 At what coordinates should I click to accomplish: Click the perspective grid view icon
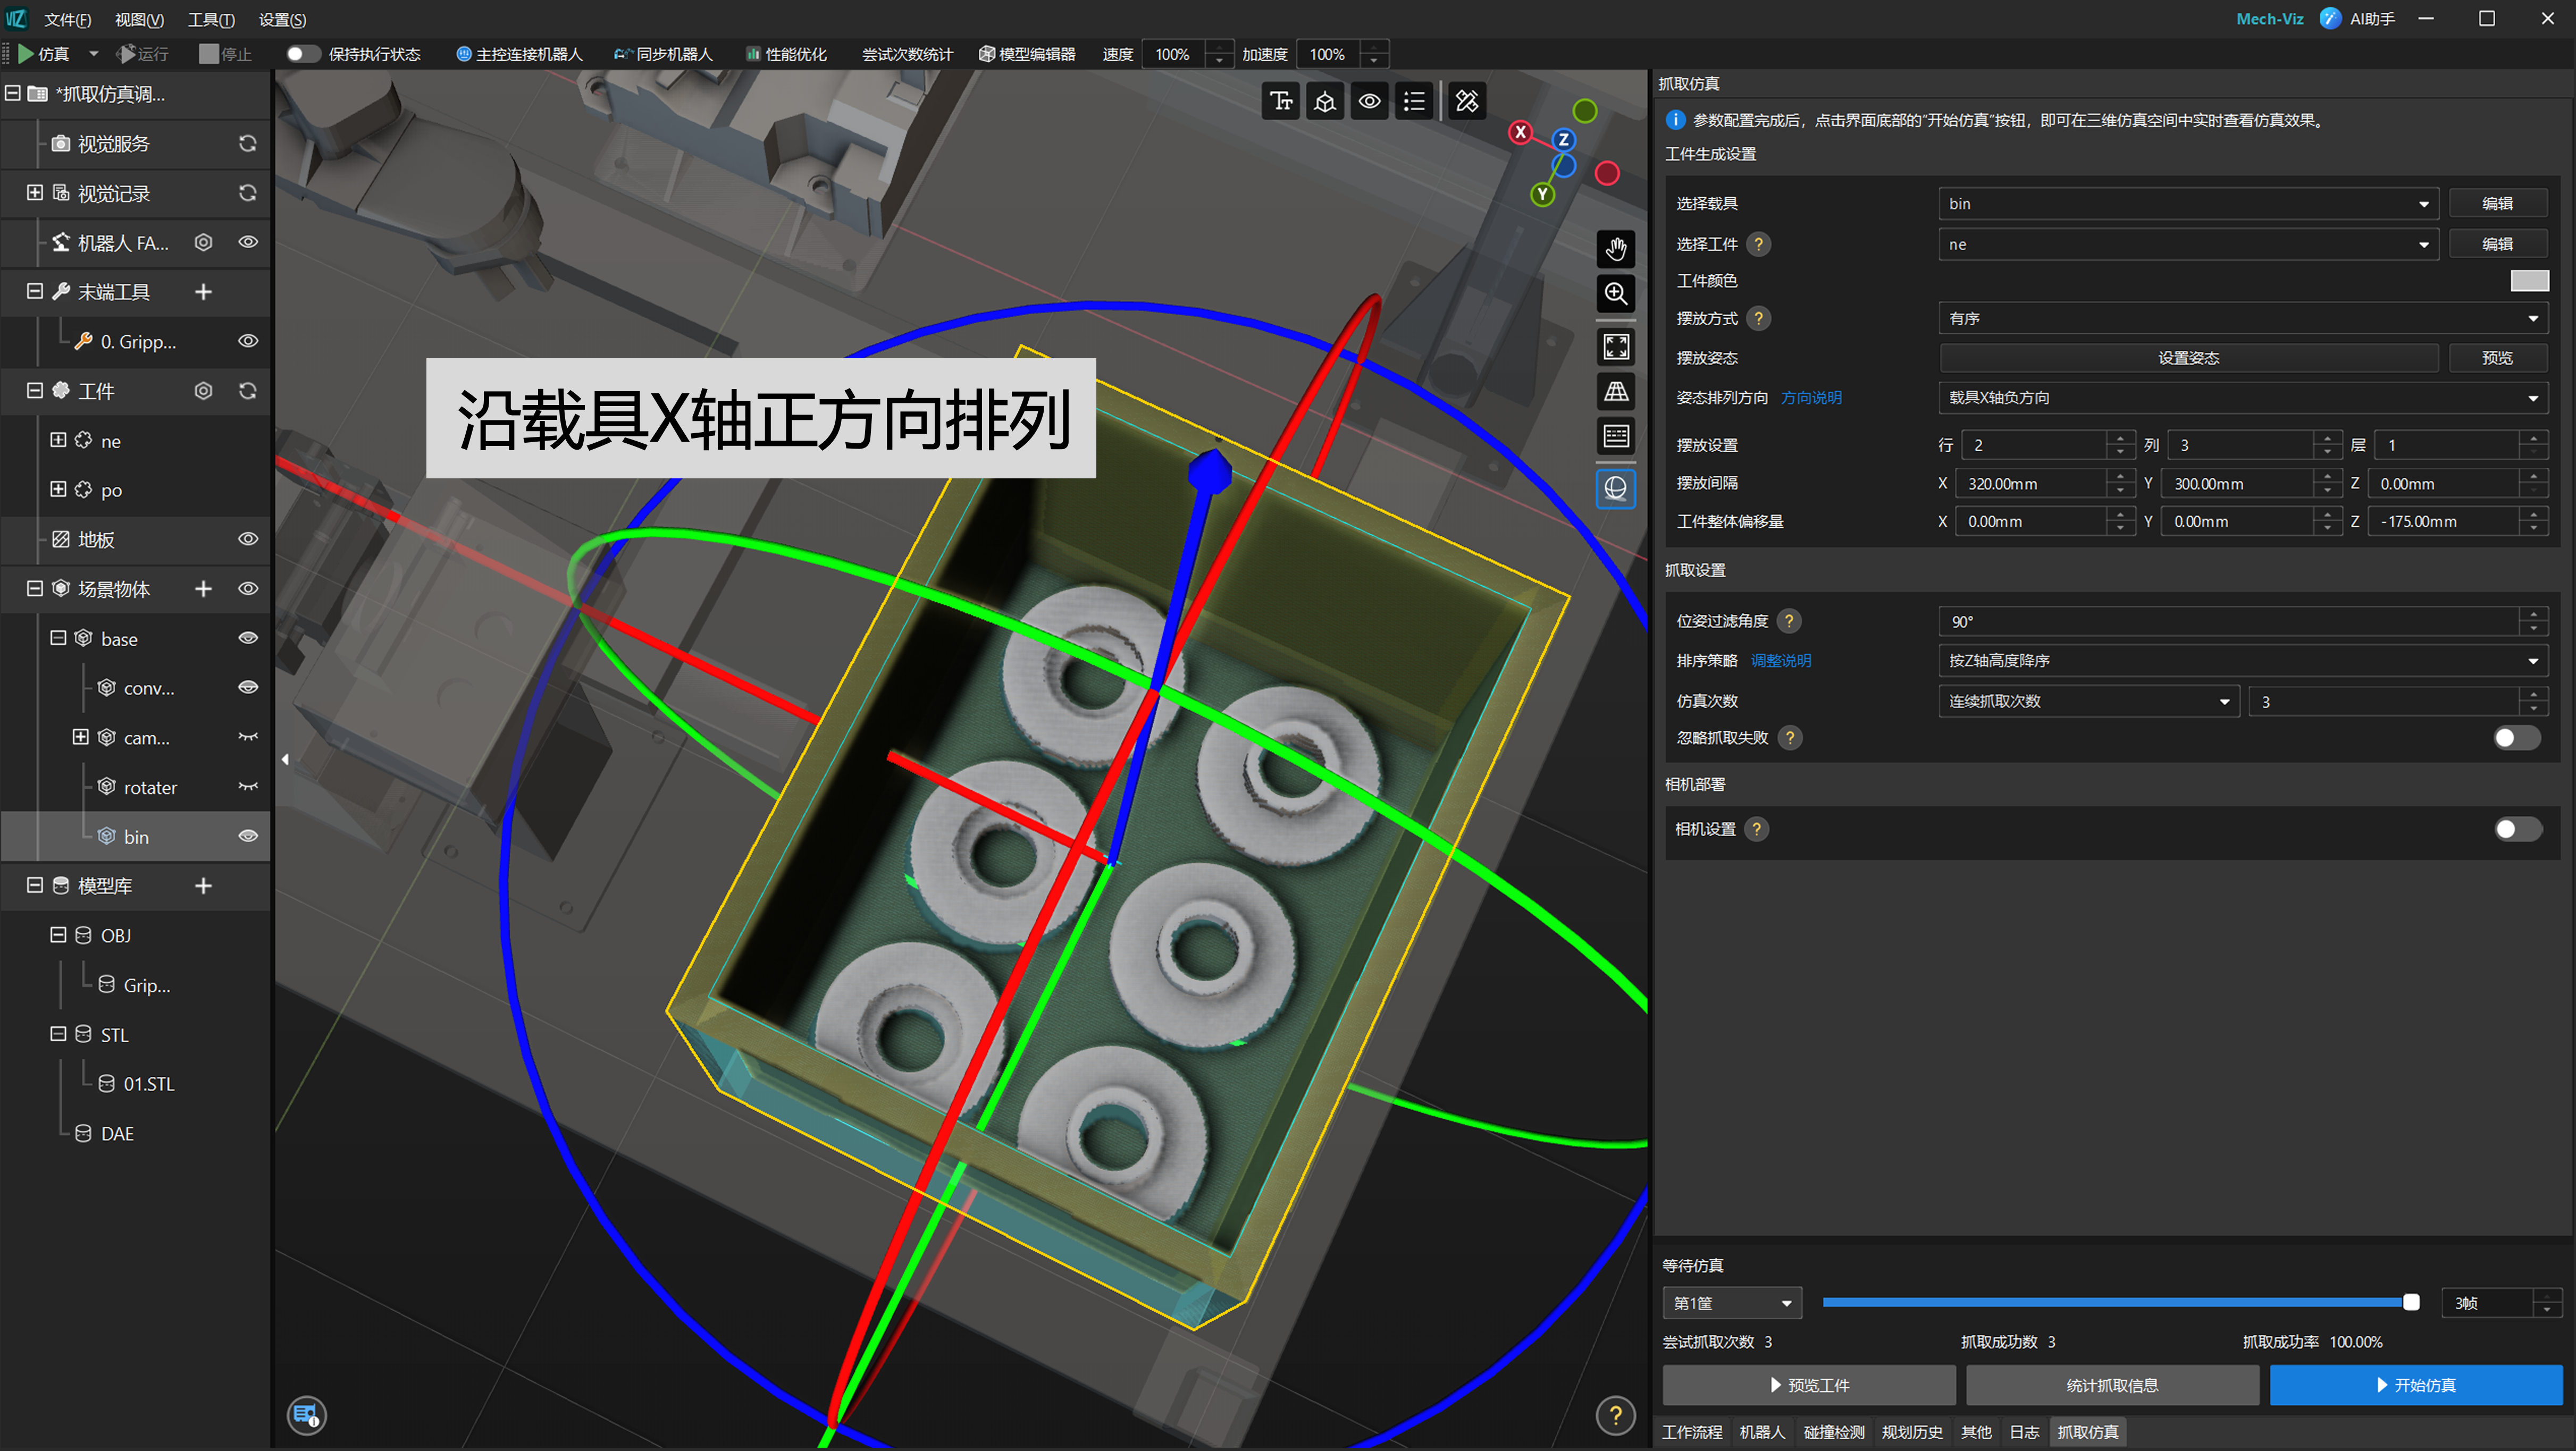point(1615,392)
